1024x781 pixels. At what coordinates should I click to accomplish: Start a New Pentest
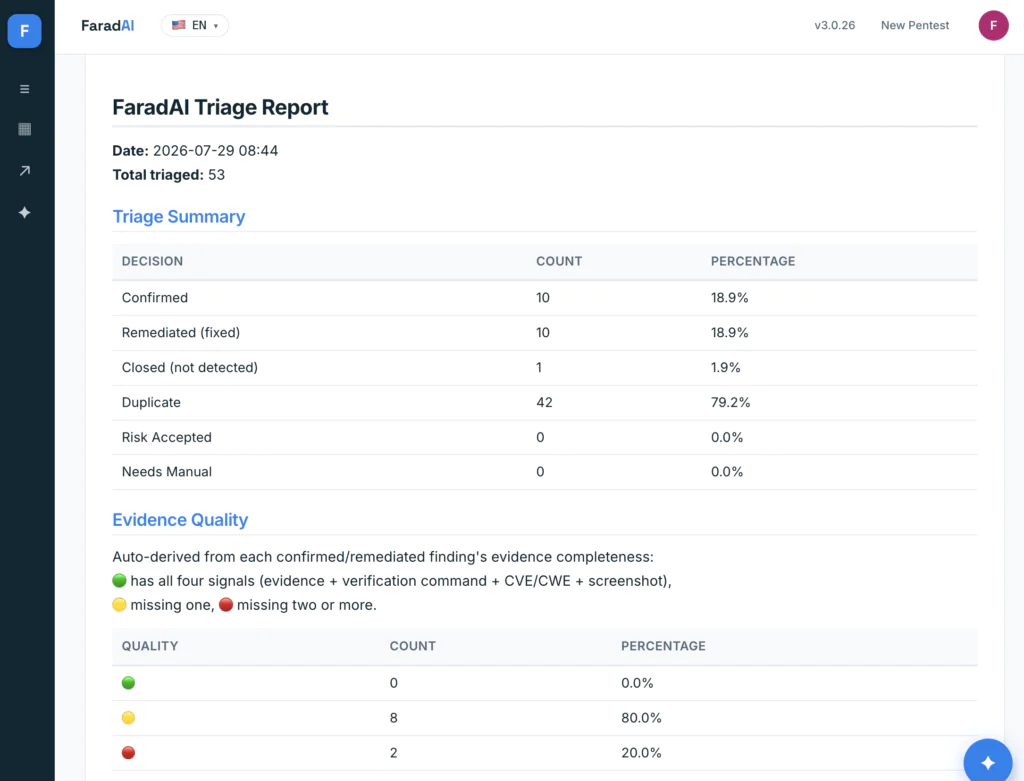(x=914, y=25)
